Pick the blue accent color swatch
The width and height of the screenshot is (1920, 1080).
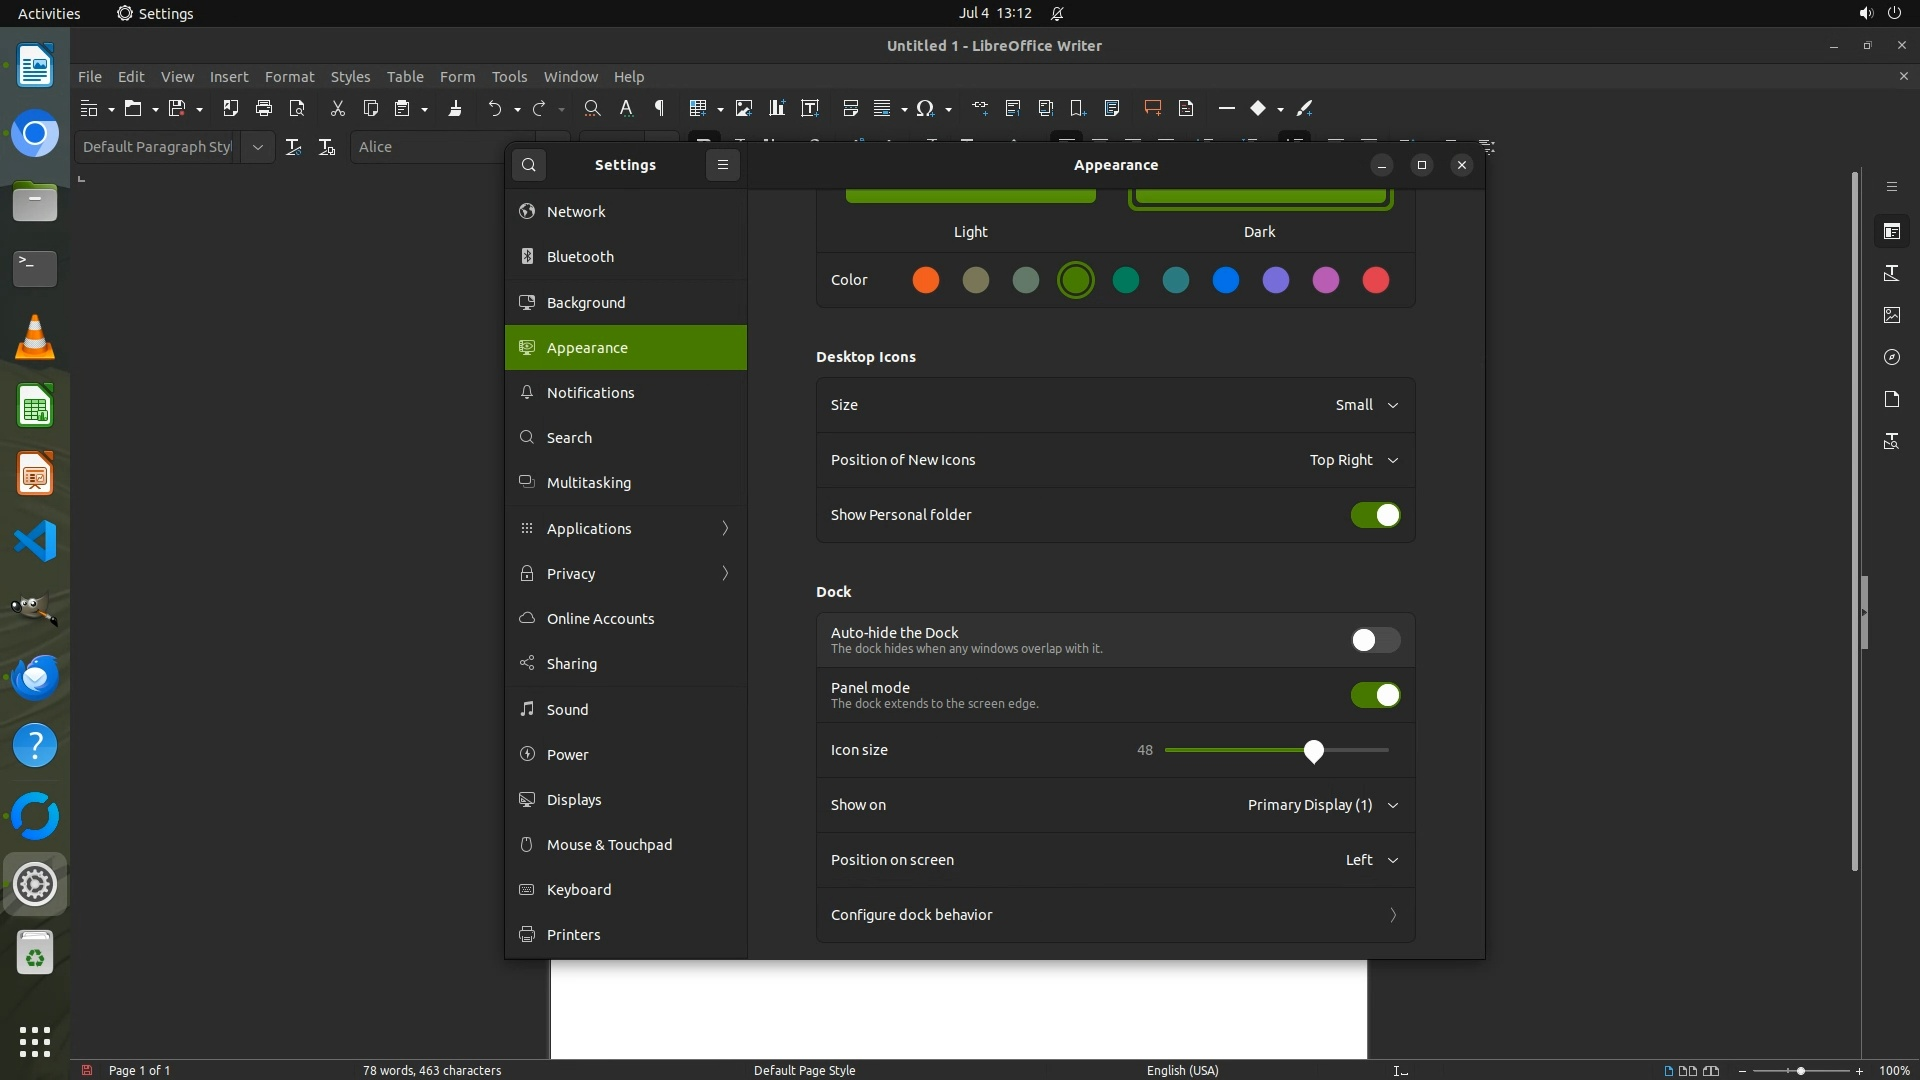1225,280
